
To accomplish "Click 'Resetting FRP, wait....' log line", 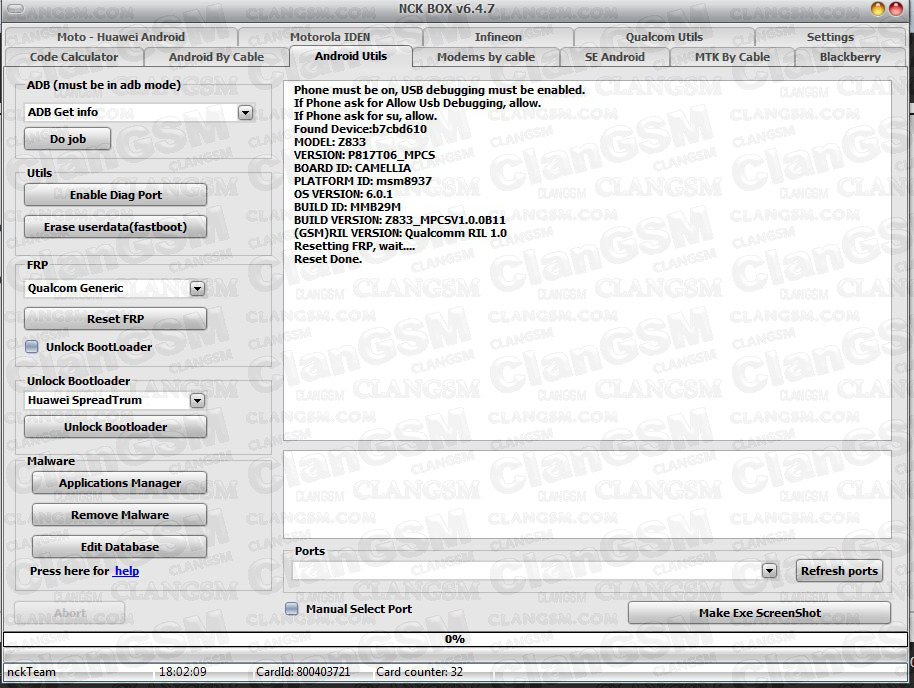I will click(x=354, y=246).
